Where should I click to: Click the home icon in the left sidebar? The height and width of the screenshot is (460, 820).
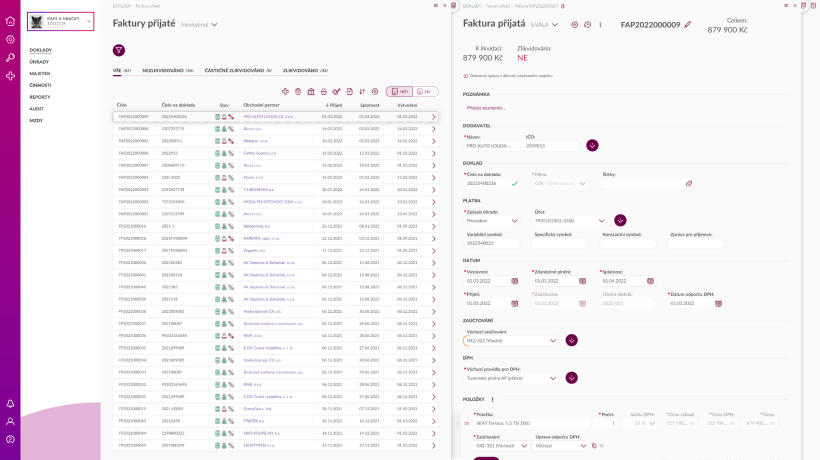[x=10, y=21]
